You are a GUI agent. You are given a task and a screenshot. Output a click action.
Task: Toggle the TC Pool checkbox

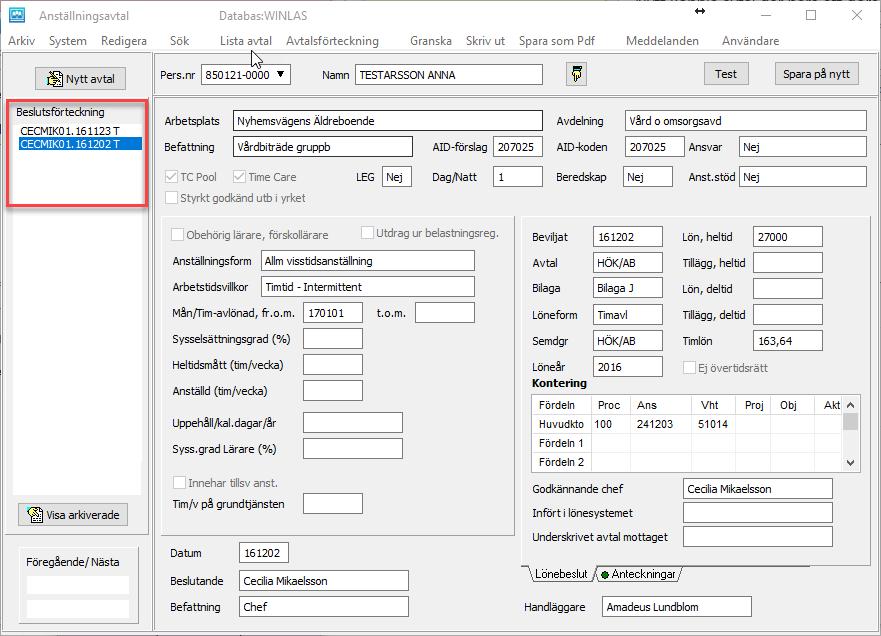coord(171,177)
